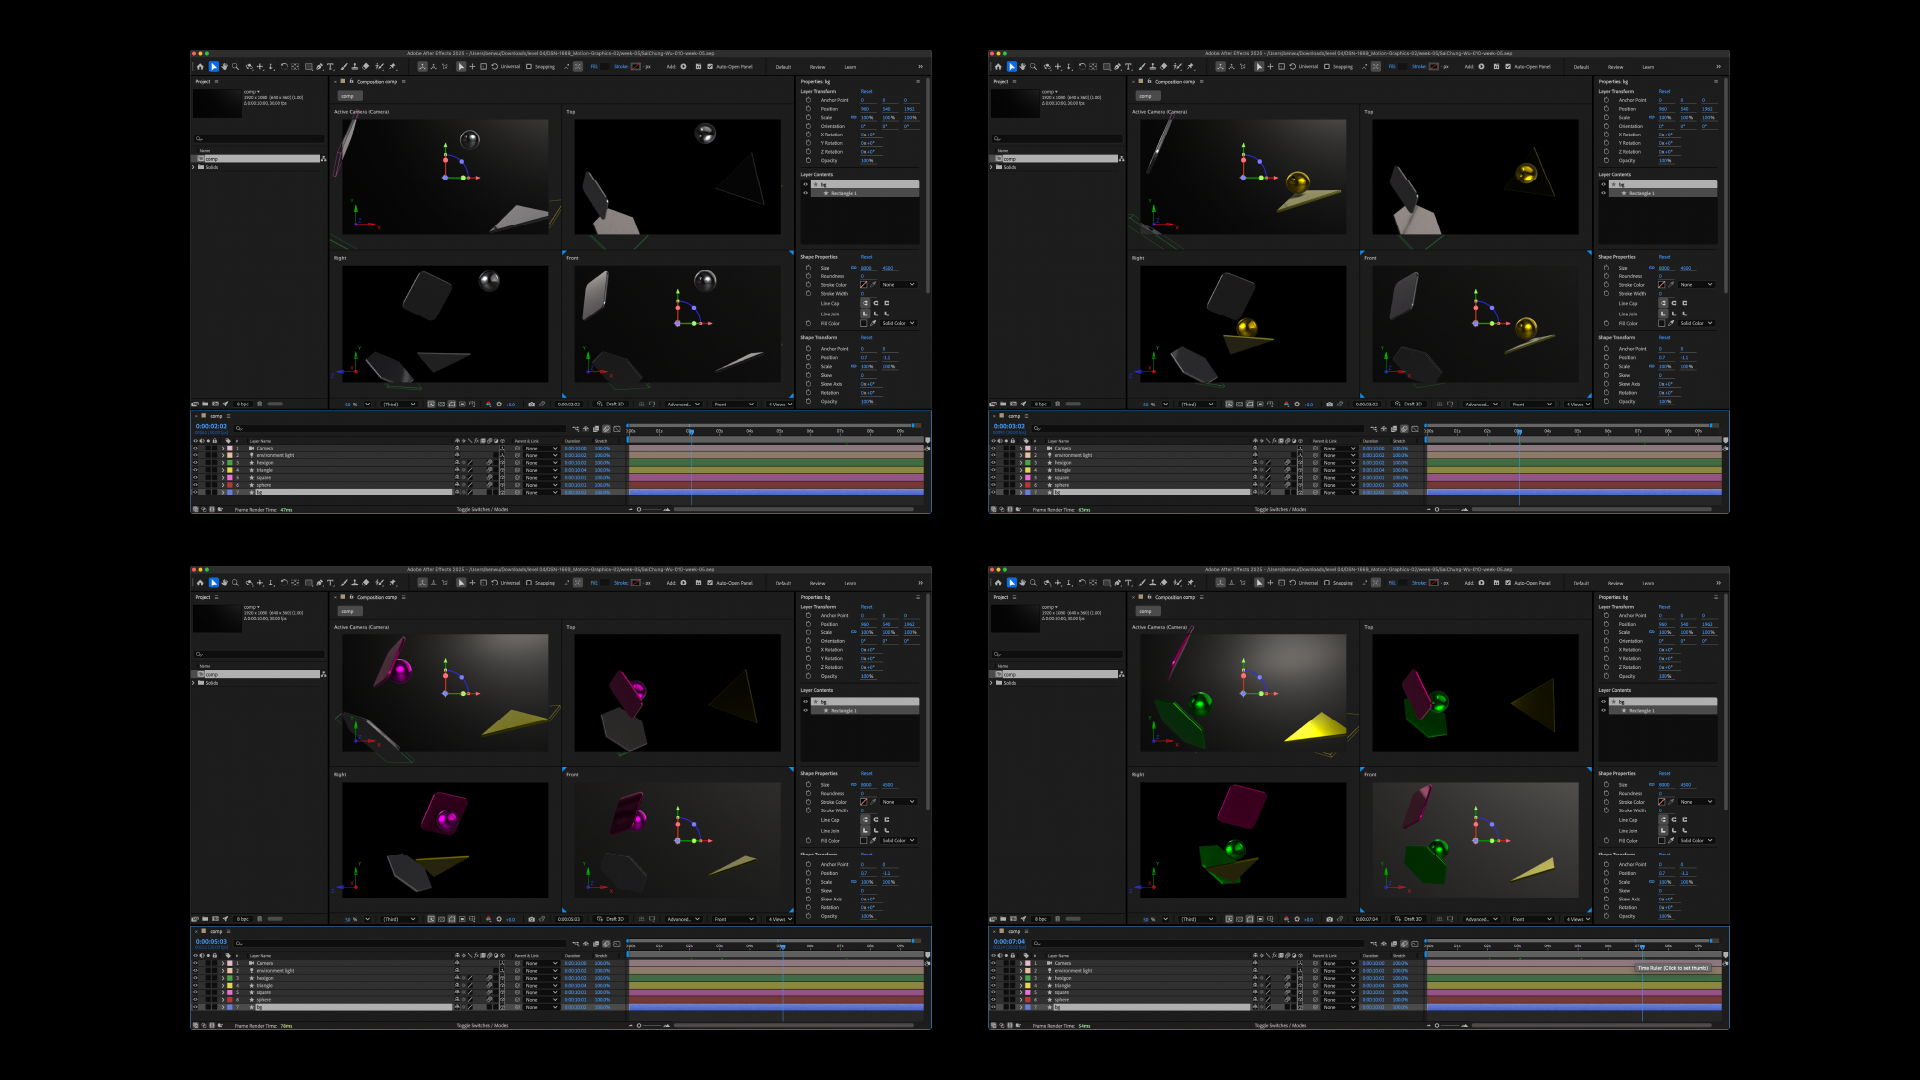The image size is (1920, 1080).
Task: Take snapshot with camera icon in top-left viewer
Action: pyautogui.click(x=531, y=404)
